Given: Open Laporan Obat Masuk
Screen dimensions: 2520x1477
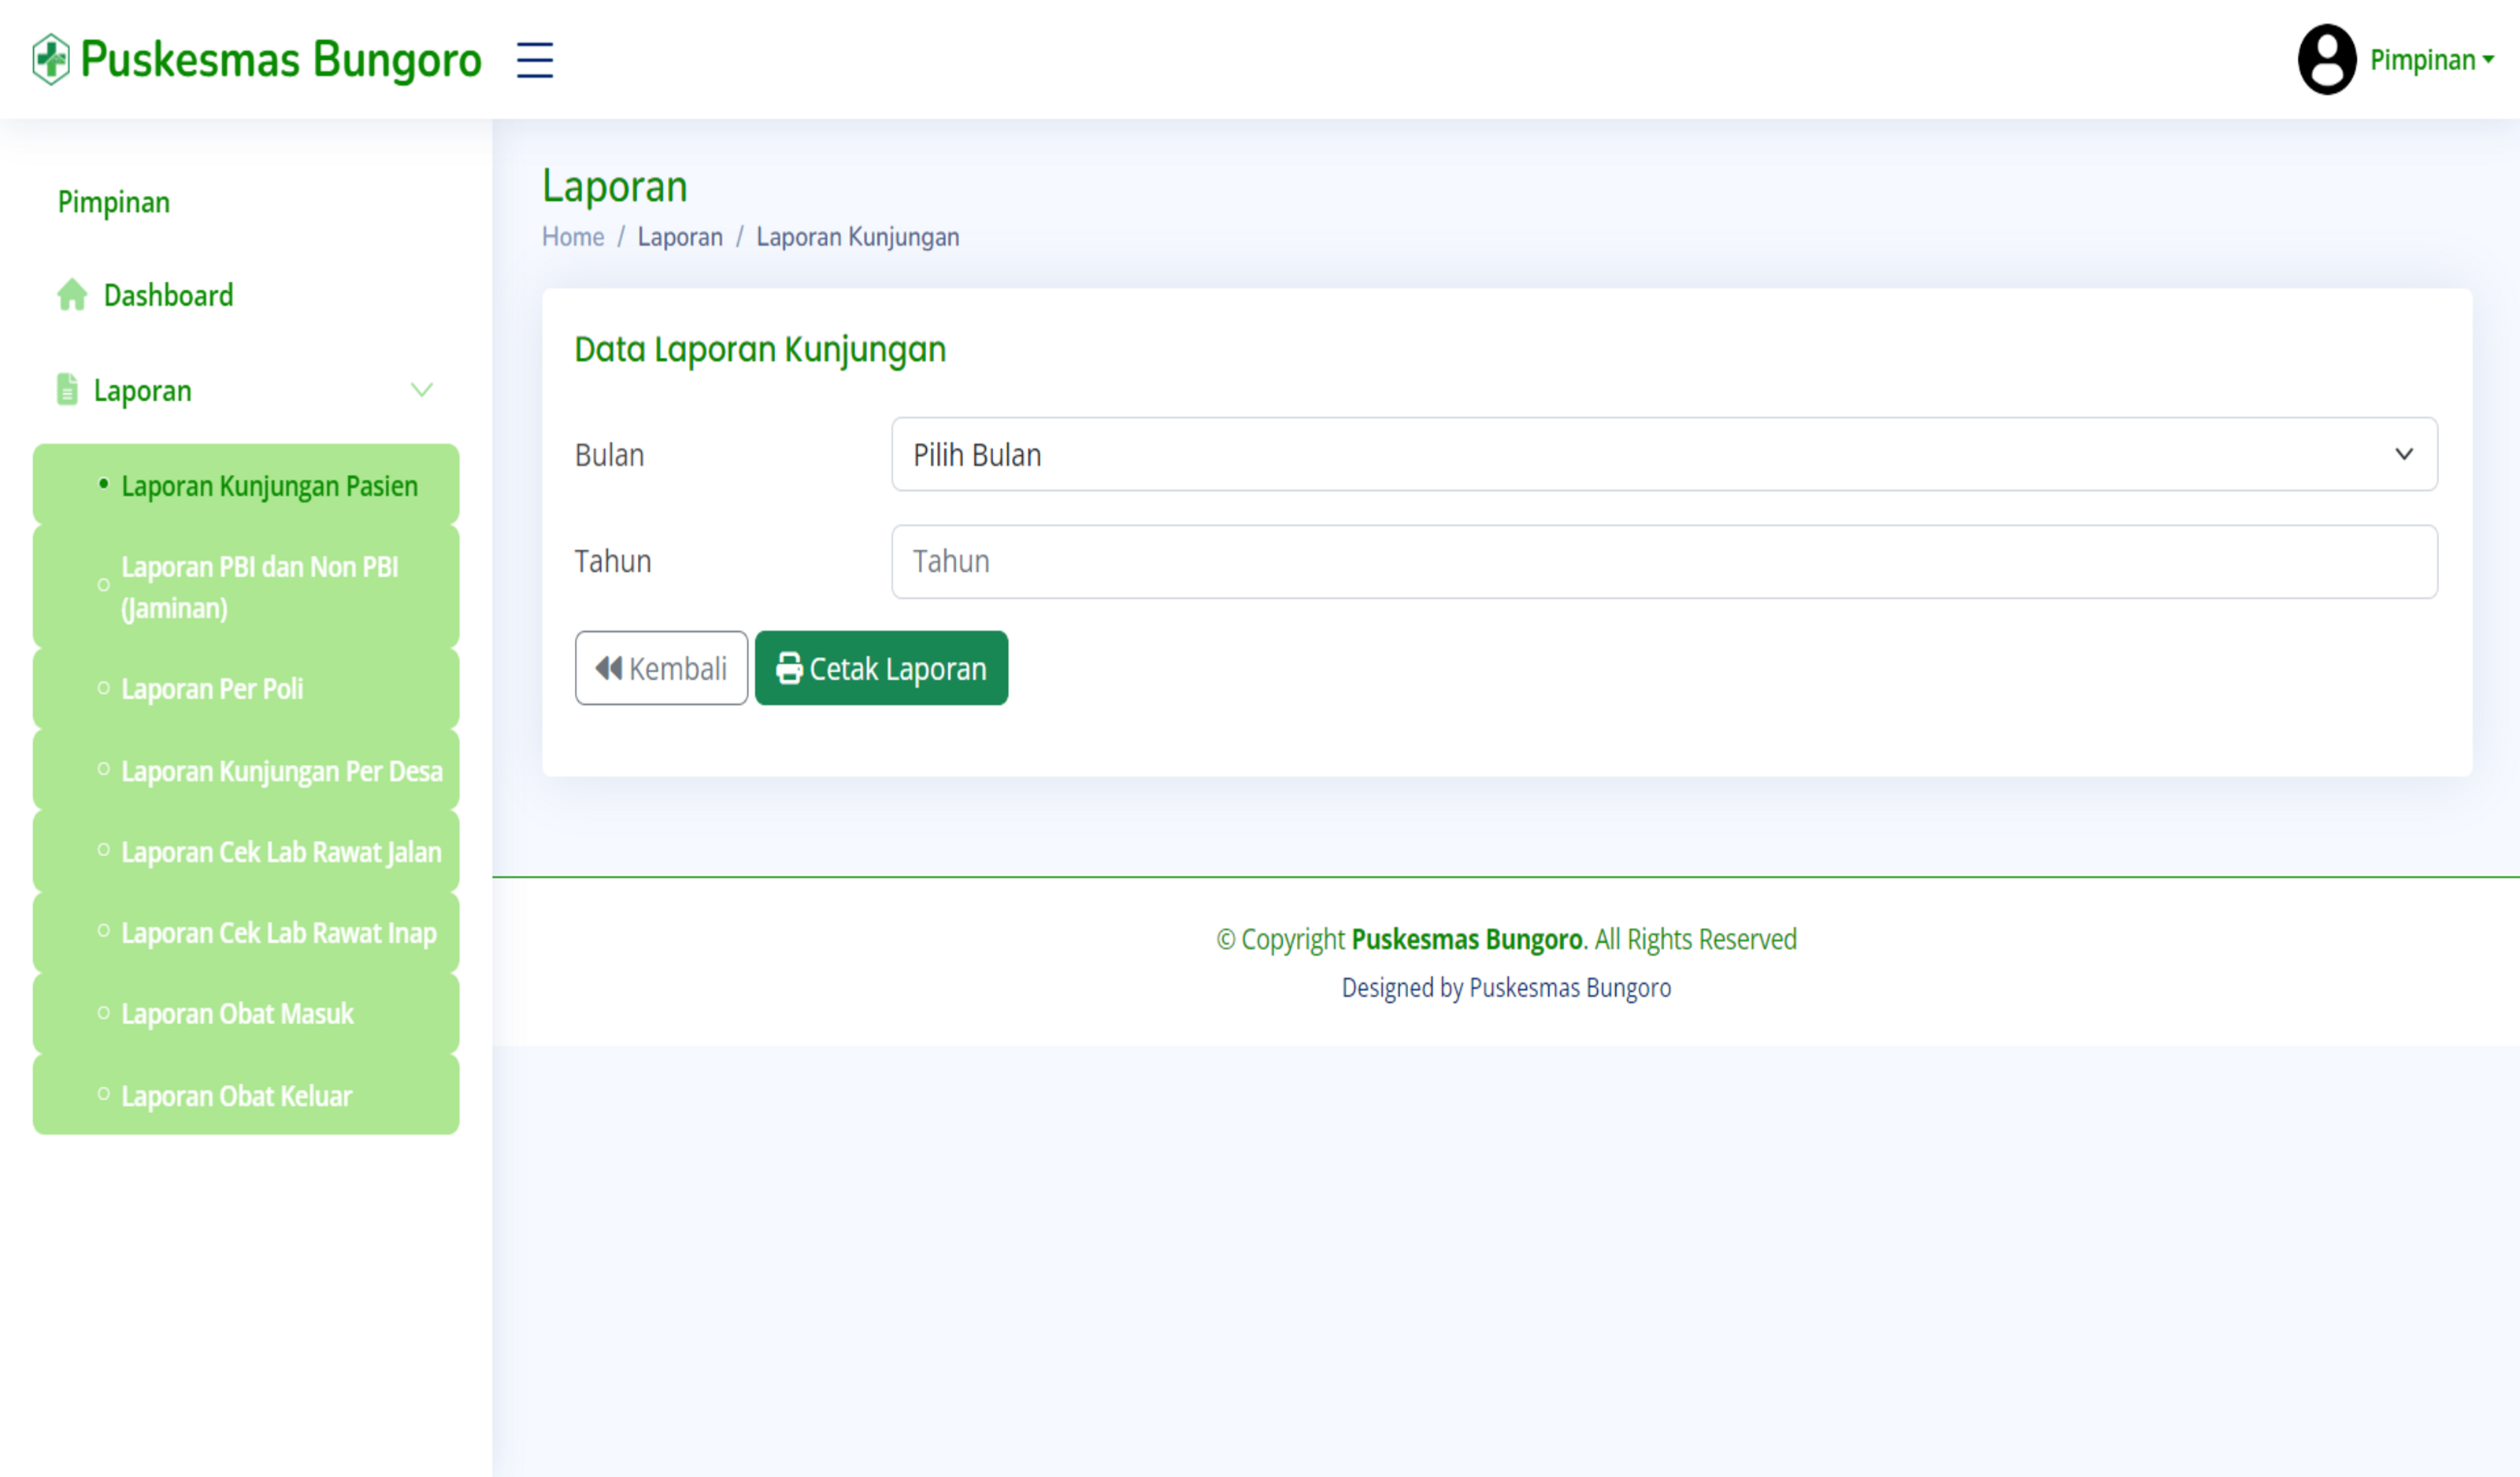Looking at the screenshot, I should (x=237, y=1014).
